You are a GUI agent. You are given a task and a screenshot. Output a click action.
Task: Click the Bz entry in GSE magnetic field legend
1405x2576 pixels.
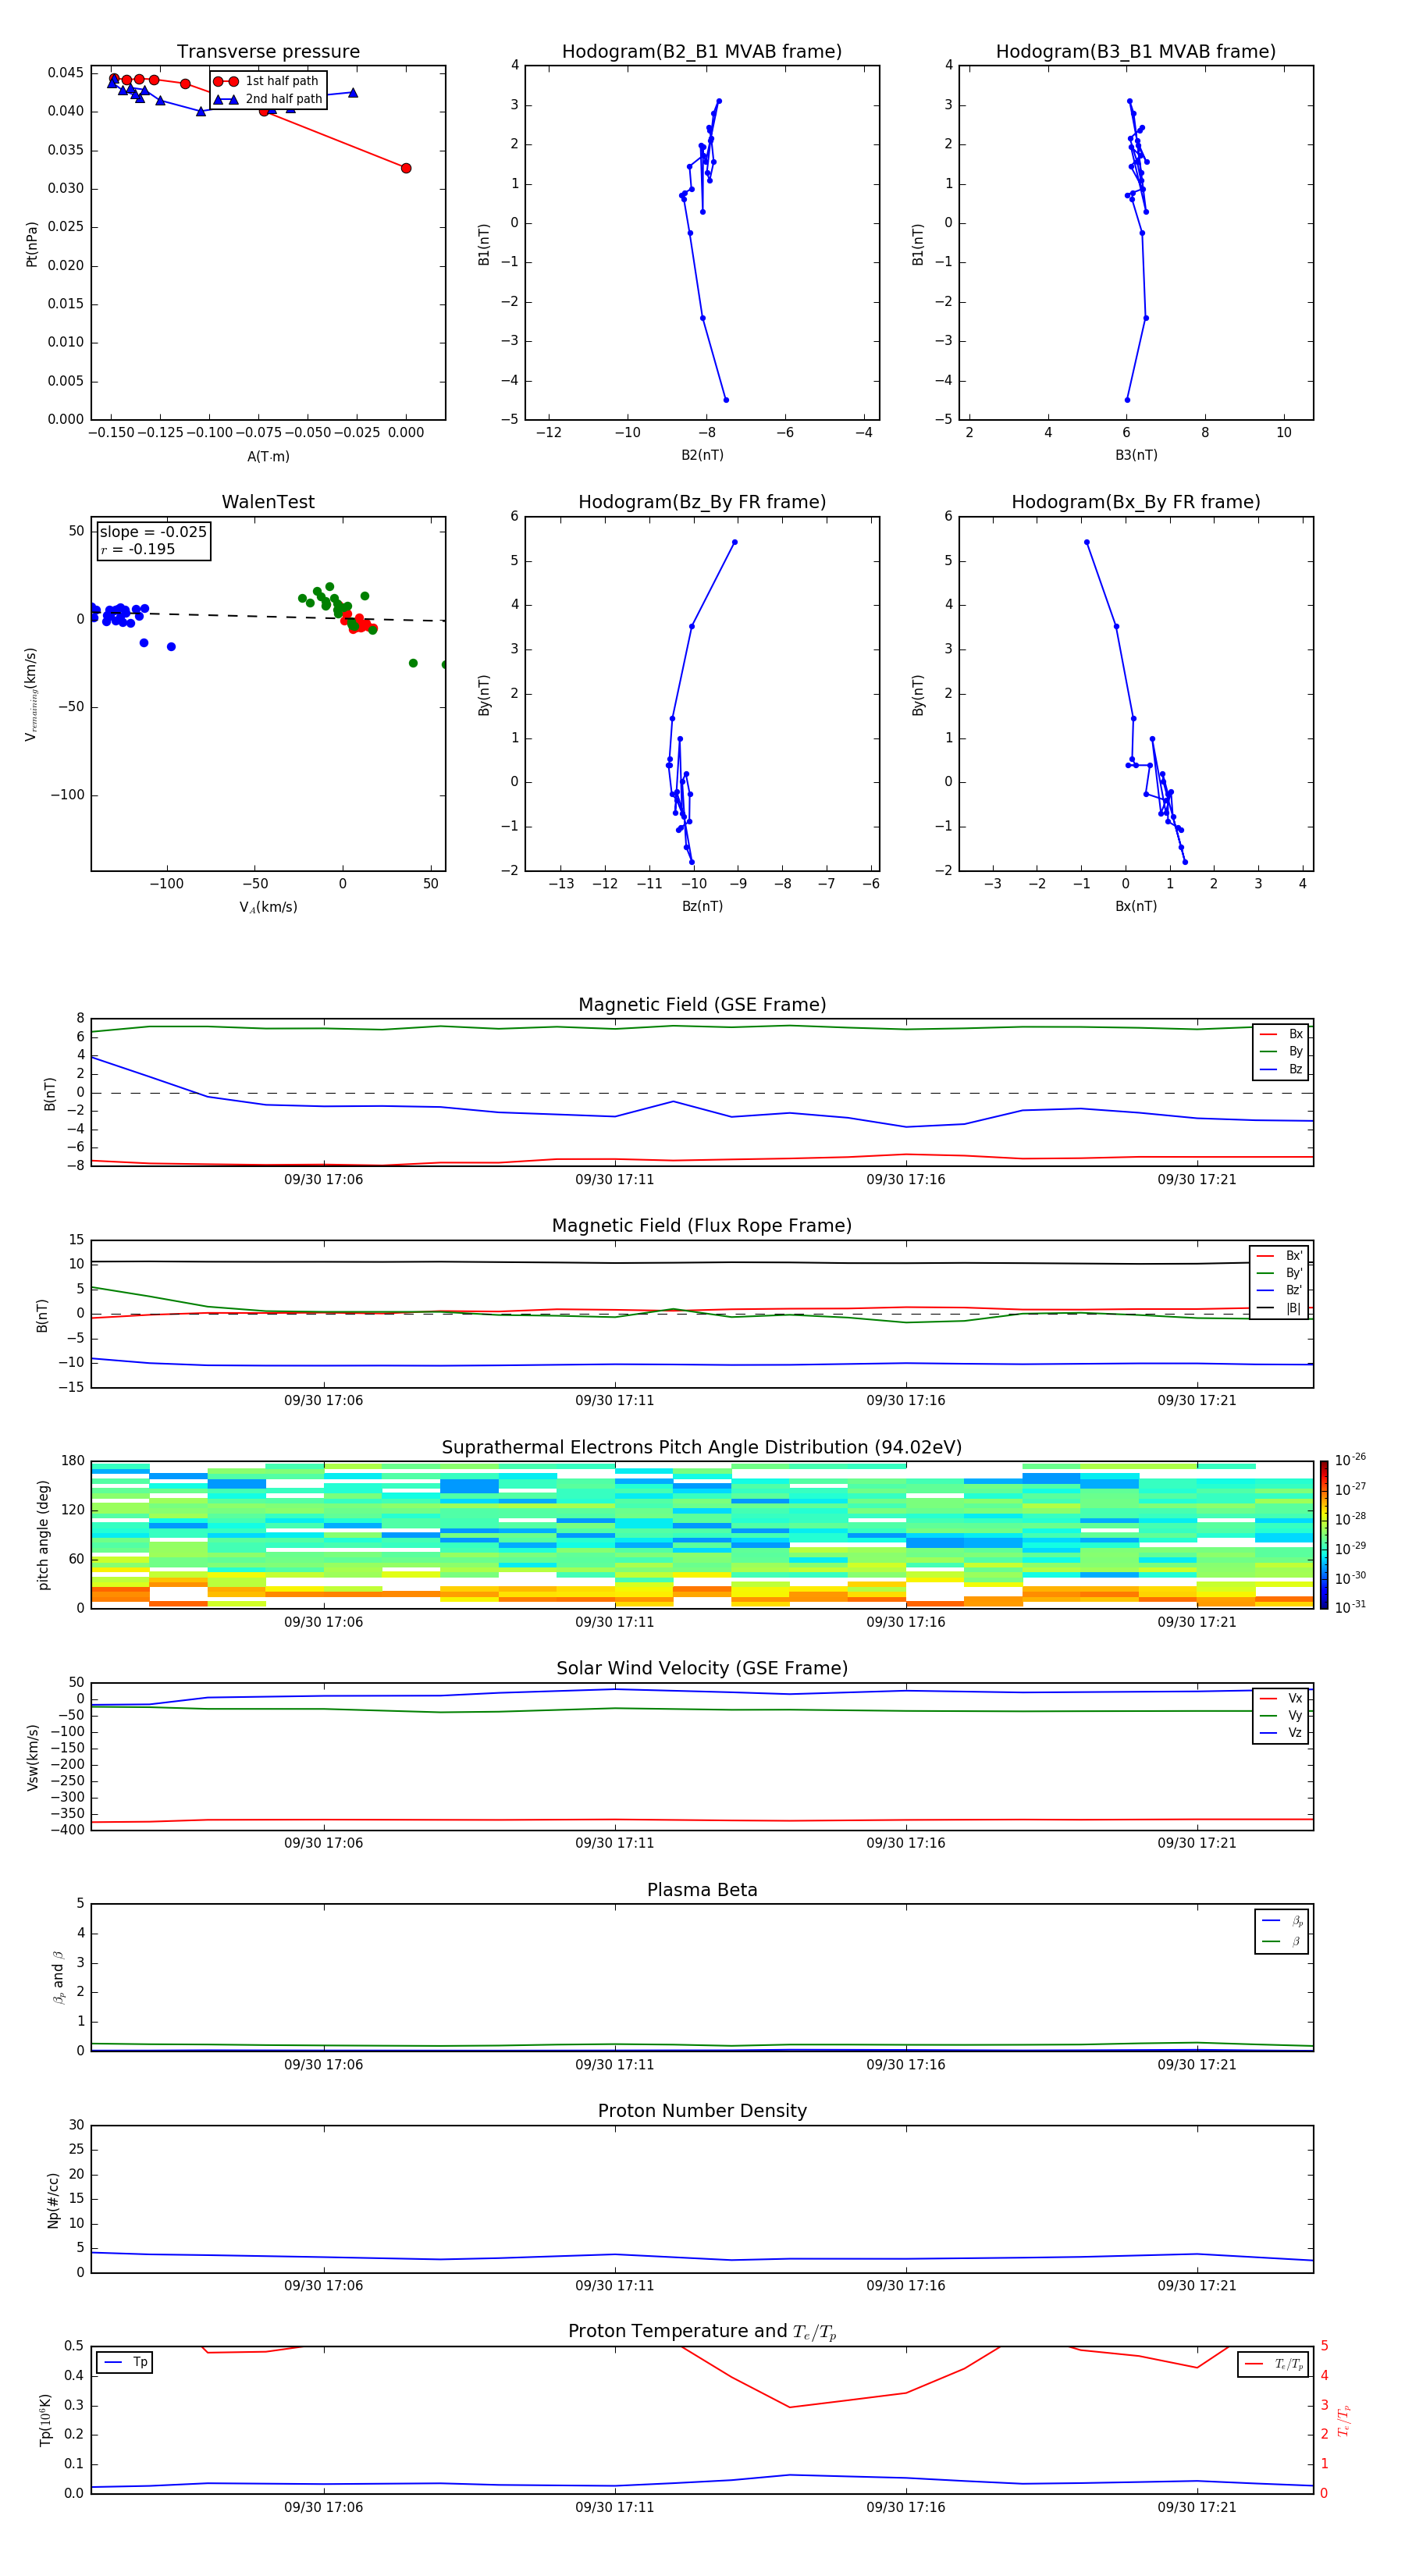point(1281,1069)
